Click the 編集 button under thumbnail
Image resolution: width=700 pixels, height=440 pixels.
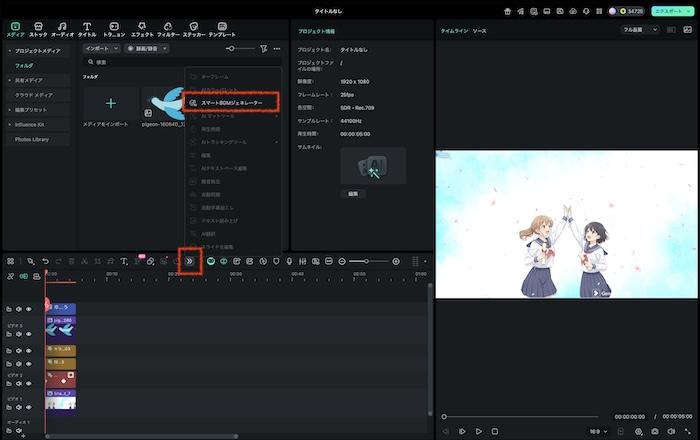[x=352, y=193]
